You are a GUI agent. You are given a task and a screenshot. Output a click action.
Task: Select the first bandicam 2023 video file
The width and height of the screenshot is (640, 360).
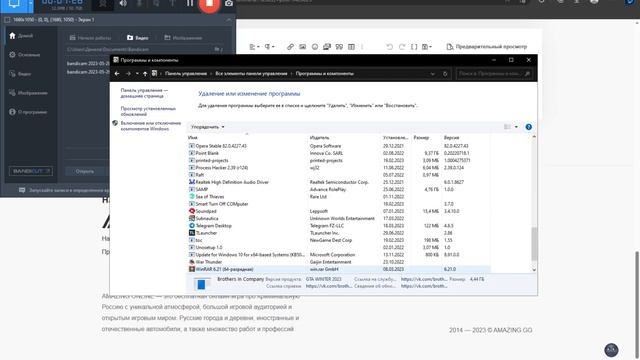point(88,64)
